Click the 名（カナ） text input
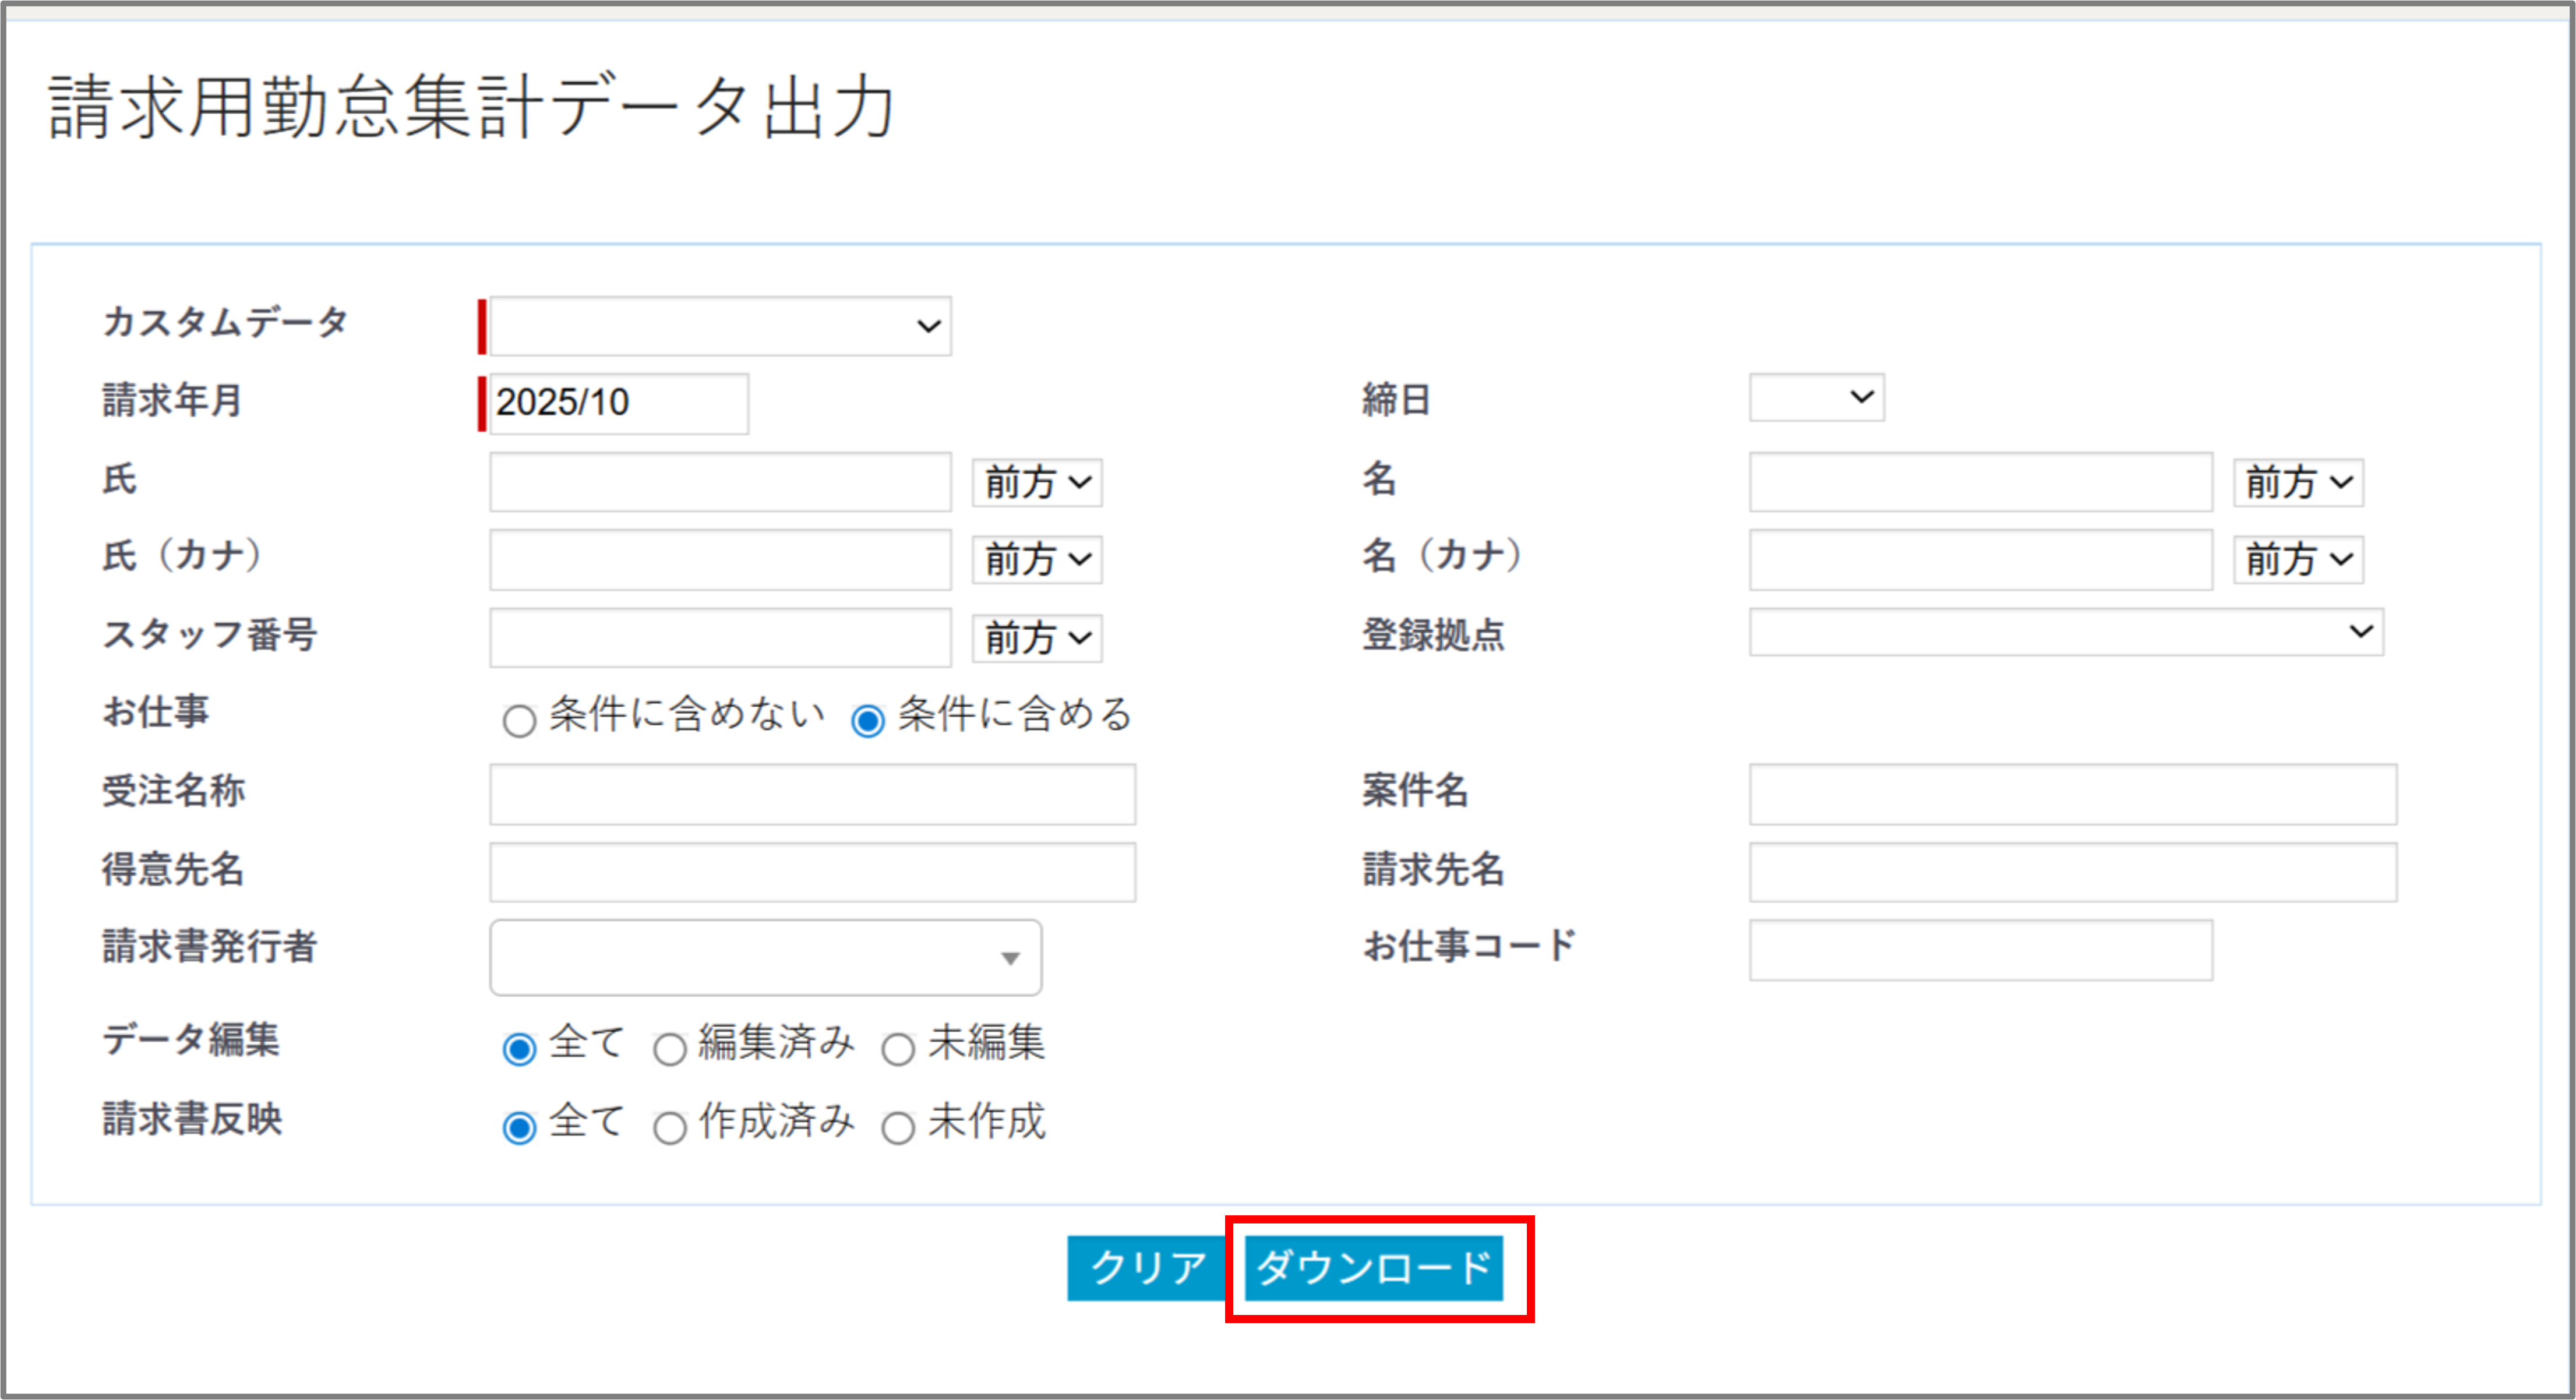 point(1980,560)
